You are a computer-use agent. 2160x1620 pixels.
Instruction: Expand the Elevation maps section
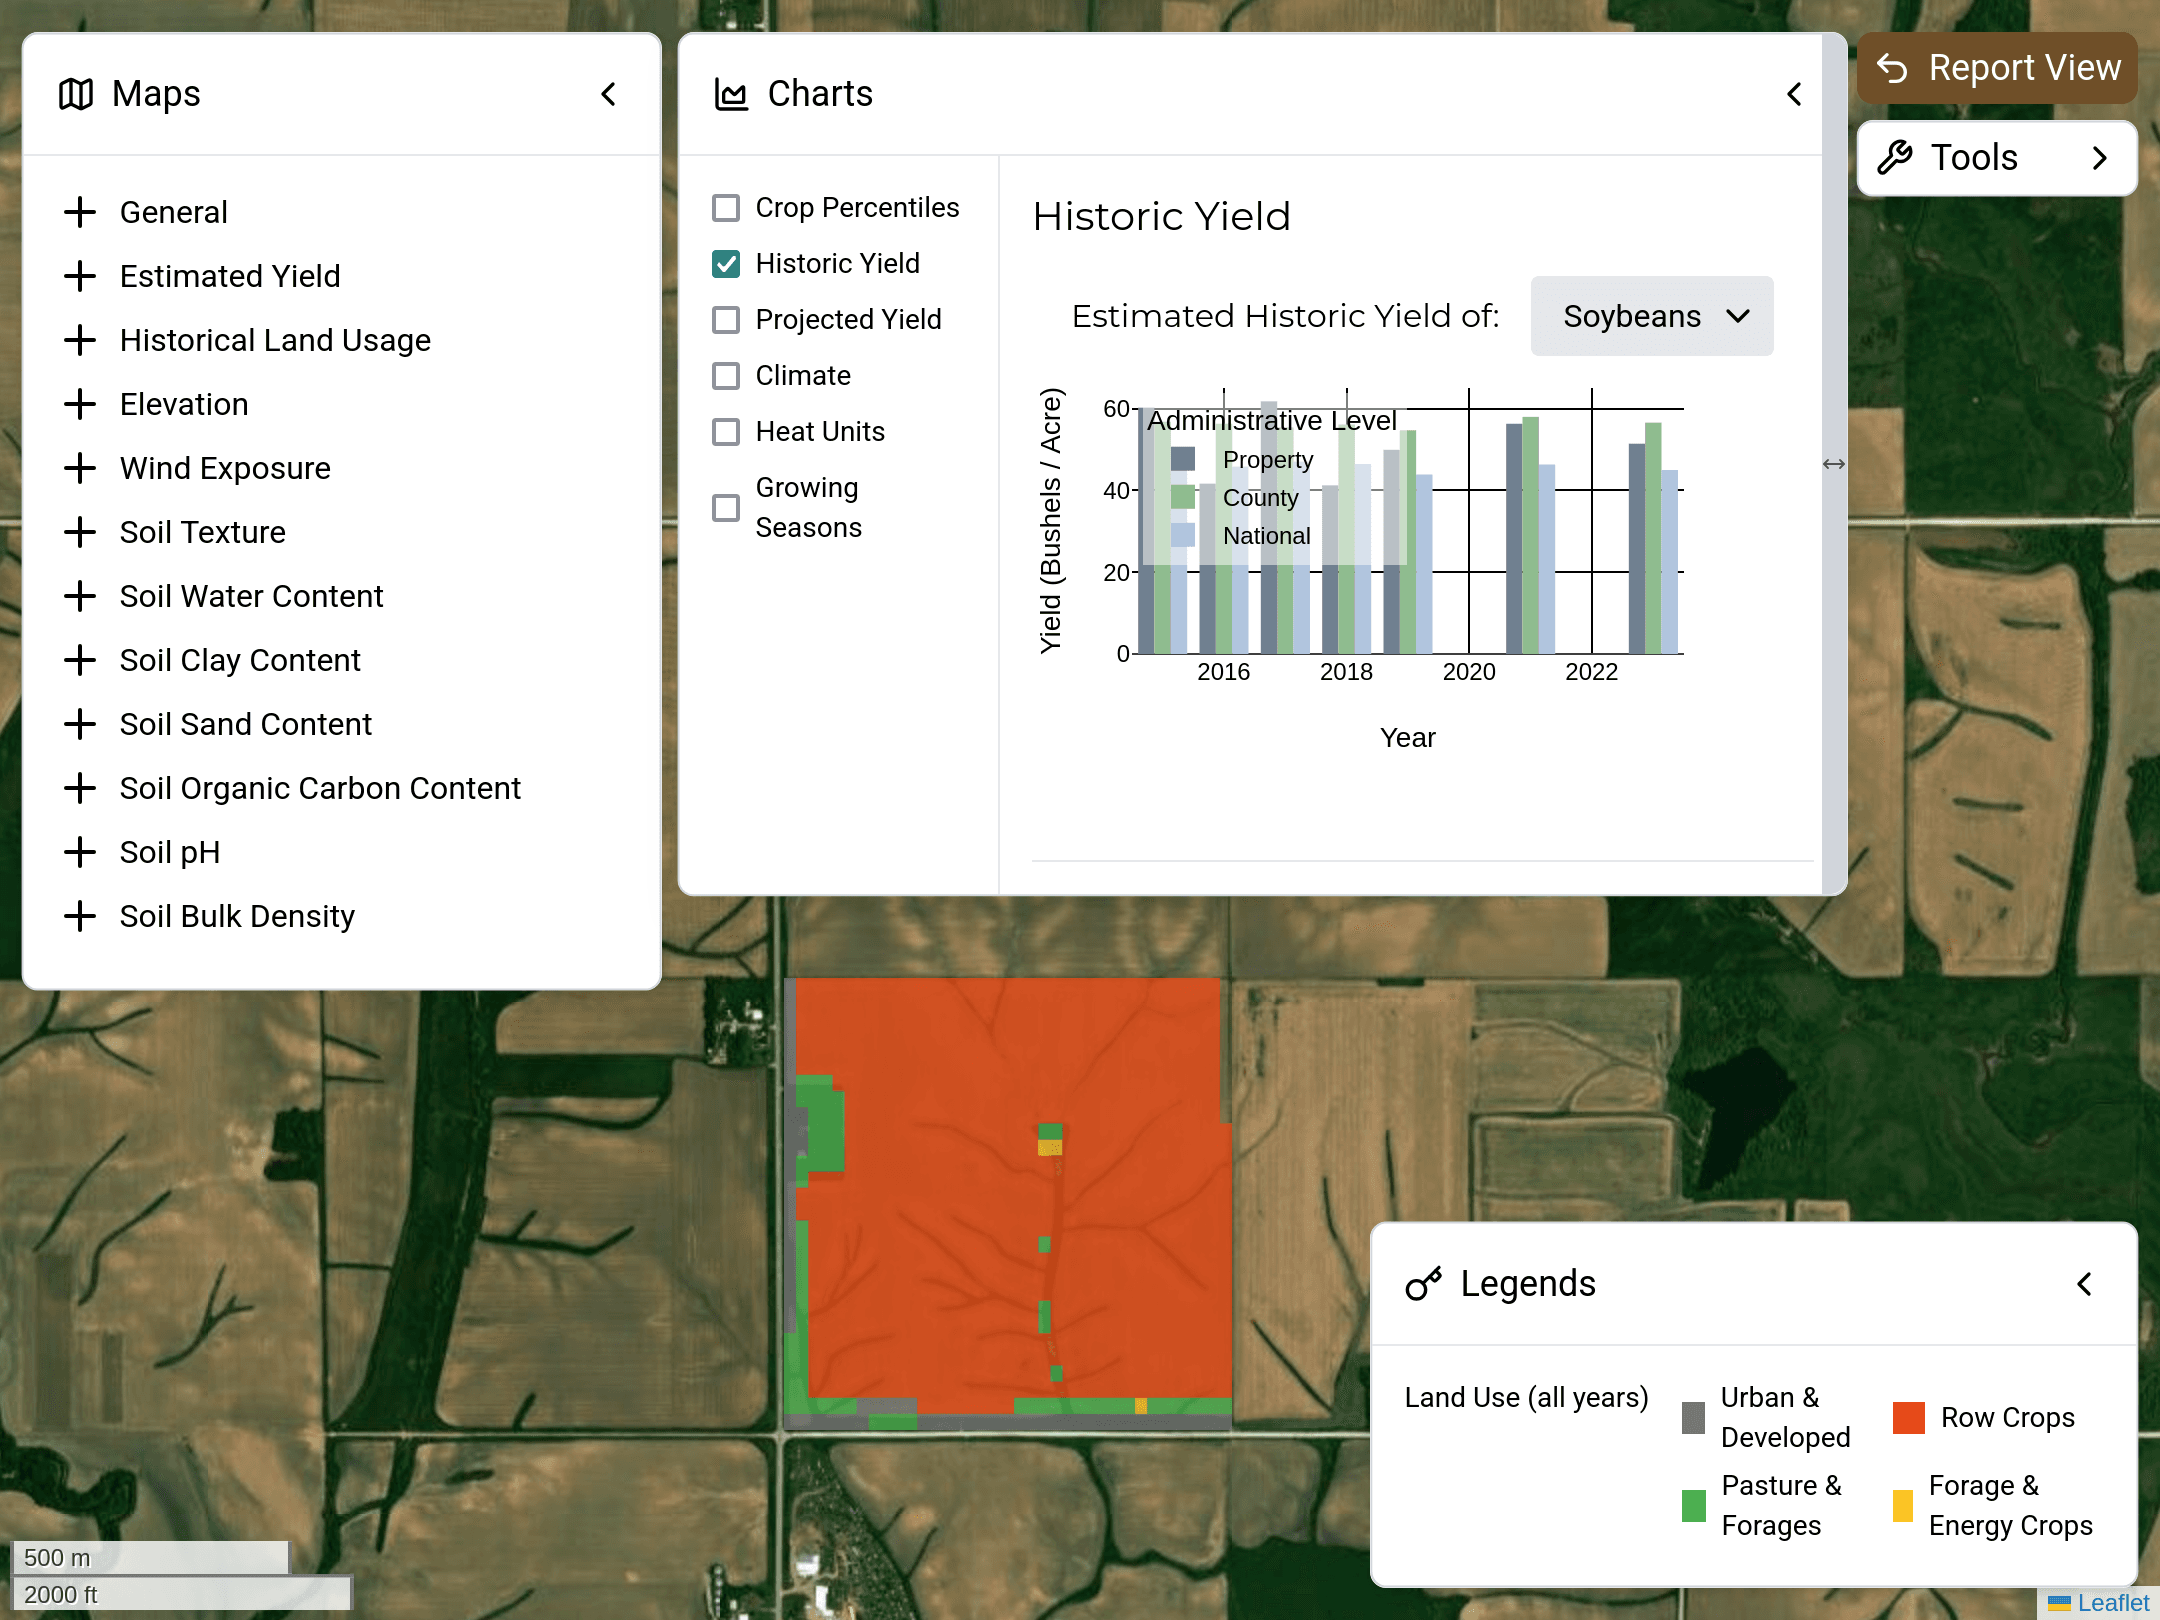click(184, 404)
